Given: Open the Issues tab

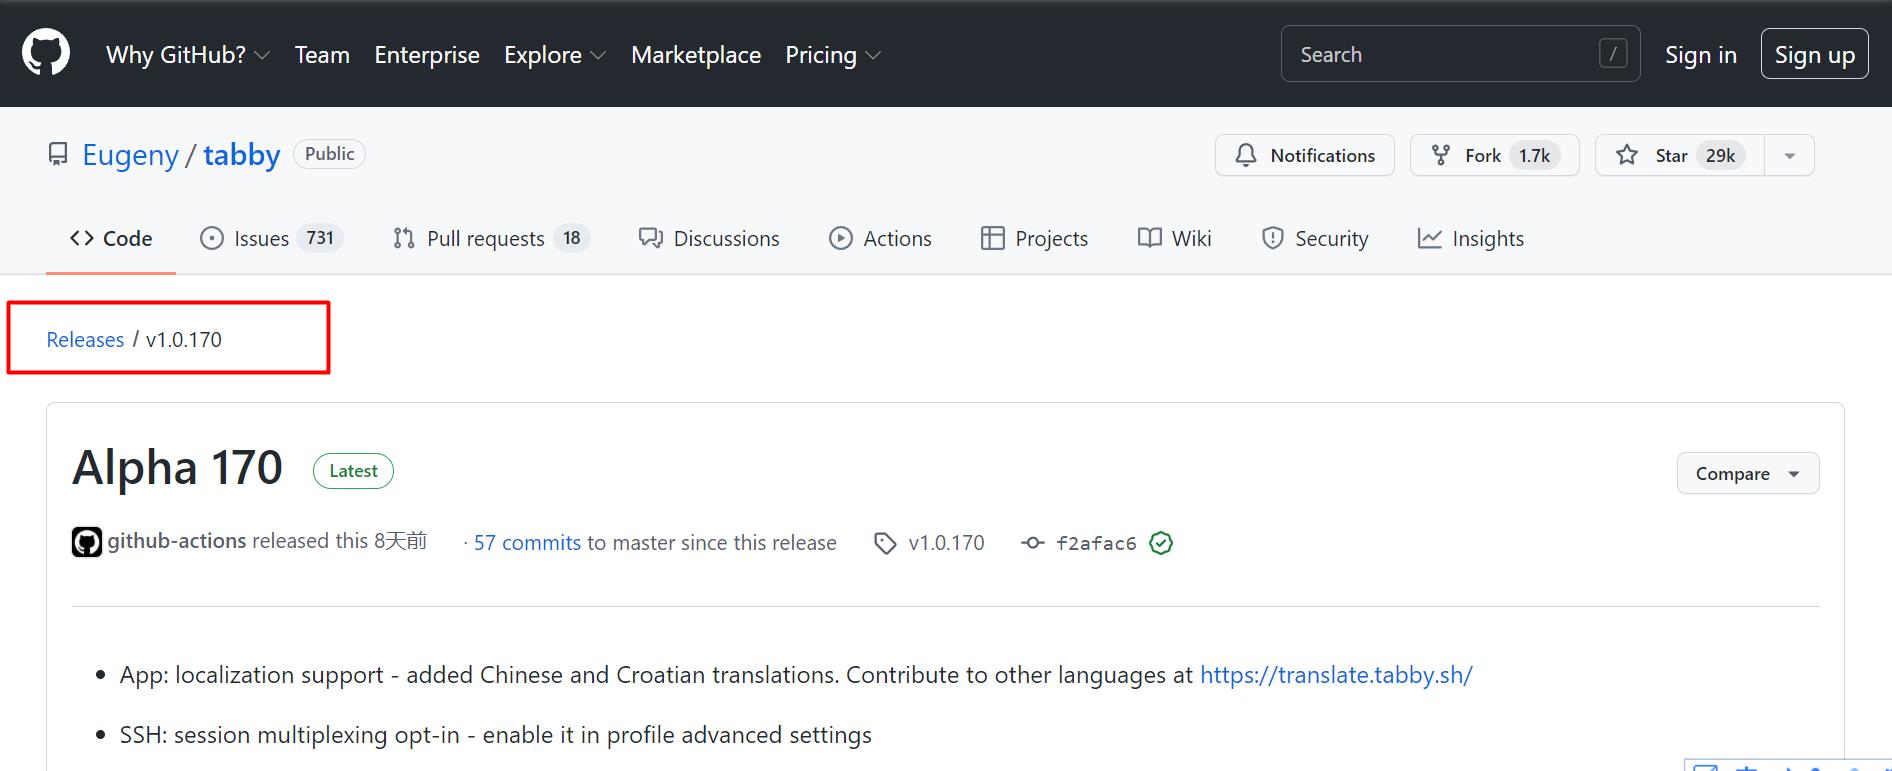Looking at the screenshot, I should pos(271,239).
